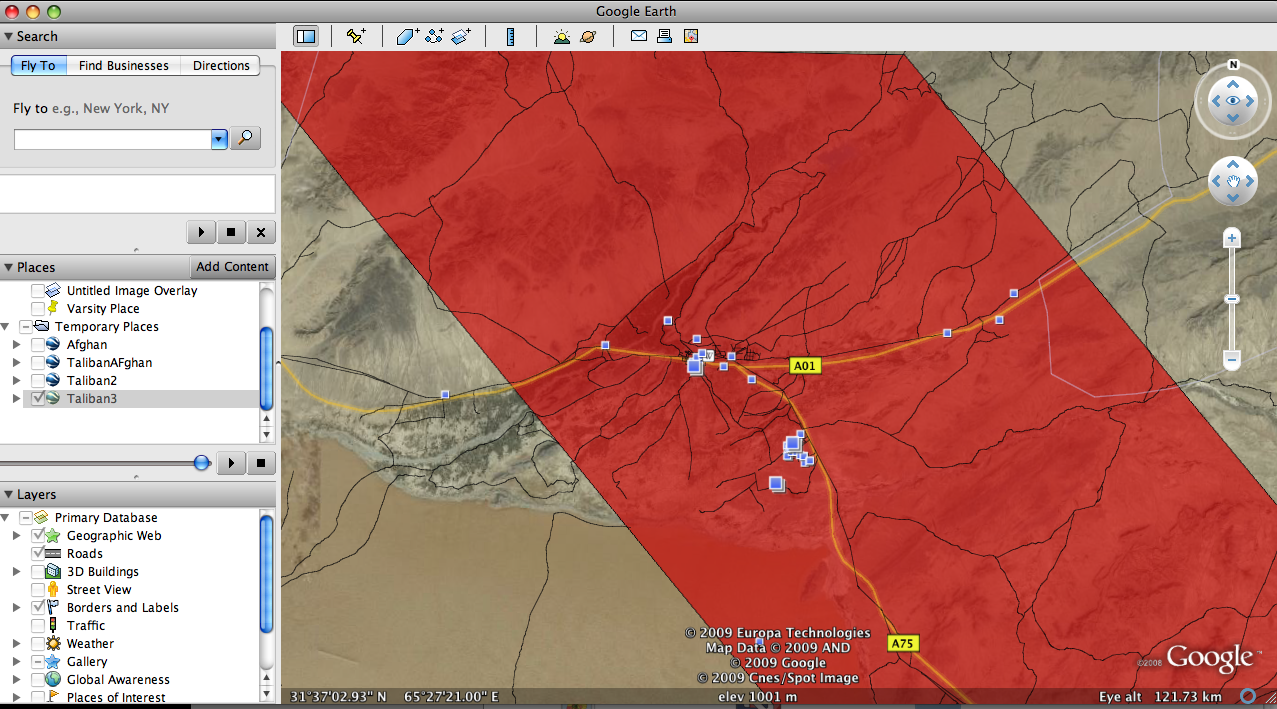This screenshot has height=709, width=1277.
Task: Hide the sidebar using toolbar toggle
Action: (x=306, y=36)
